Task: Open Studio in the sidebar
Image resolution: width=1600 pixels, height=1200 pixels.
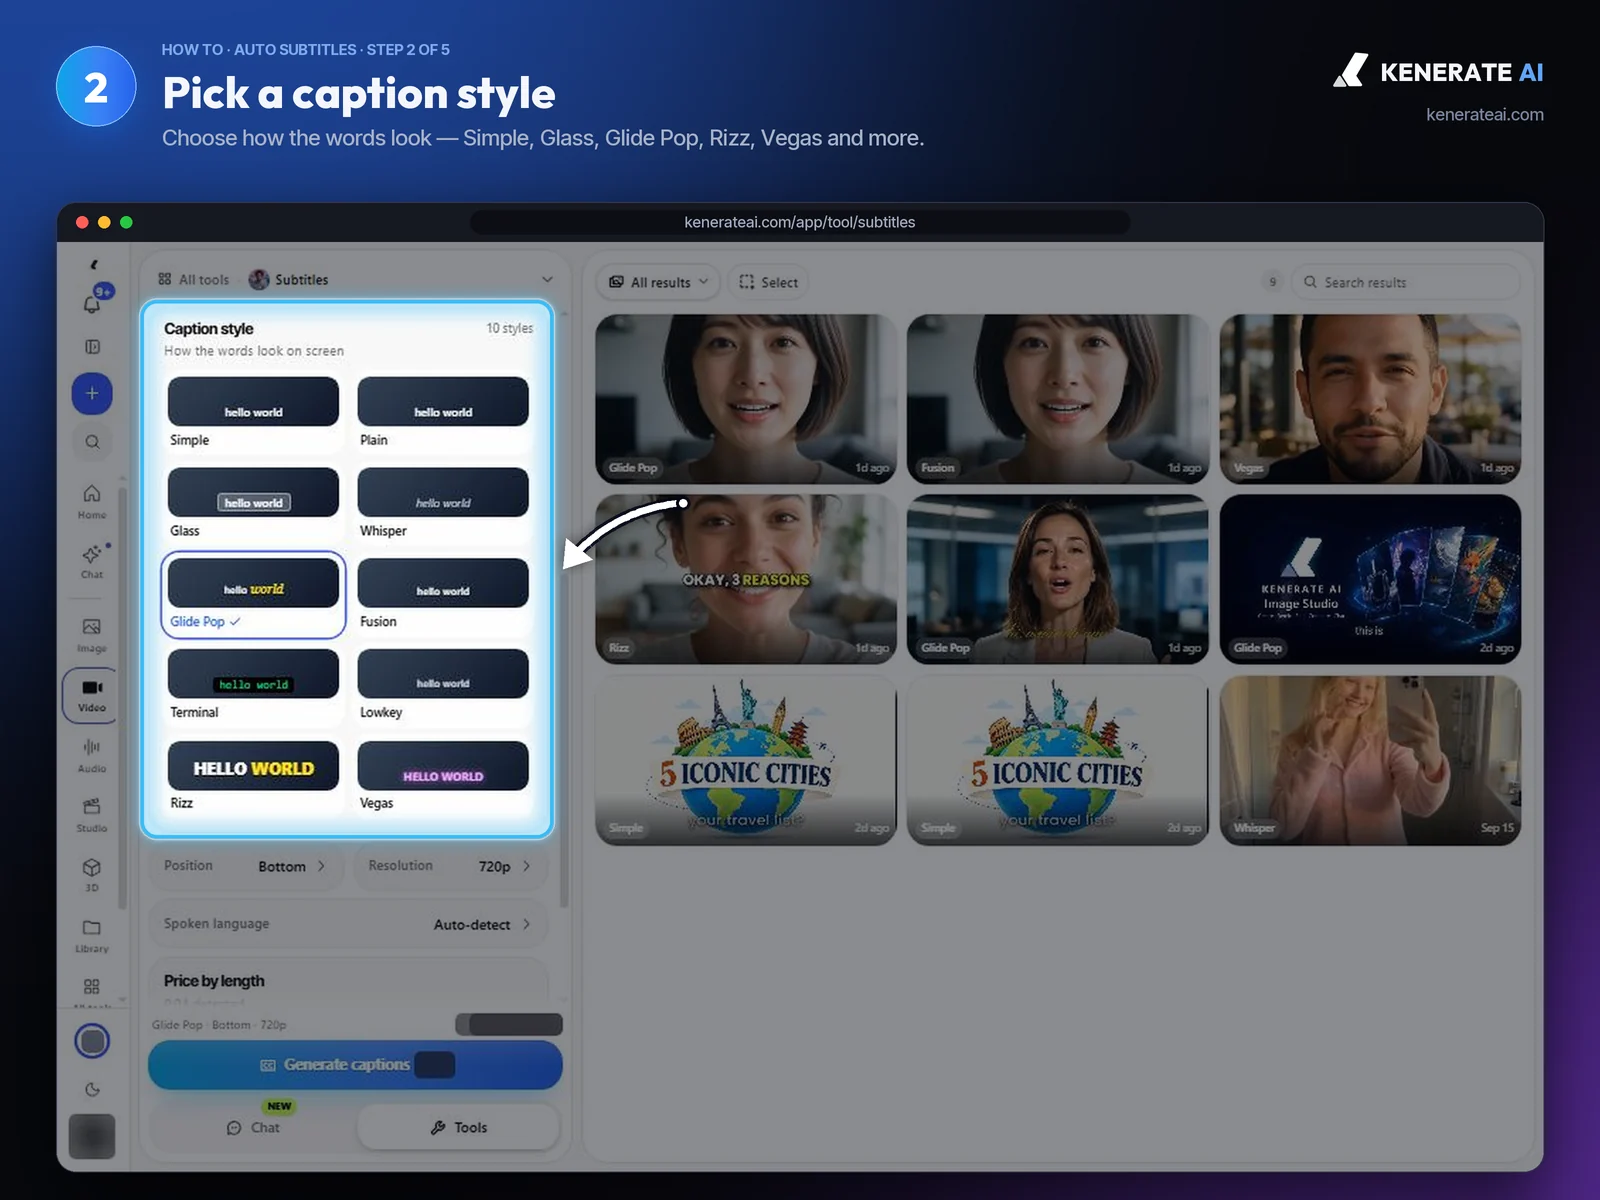Action: point(92,815)
